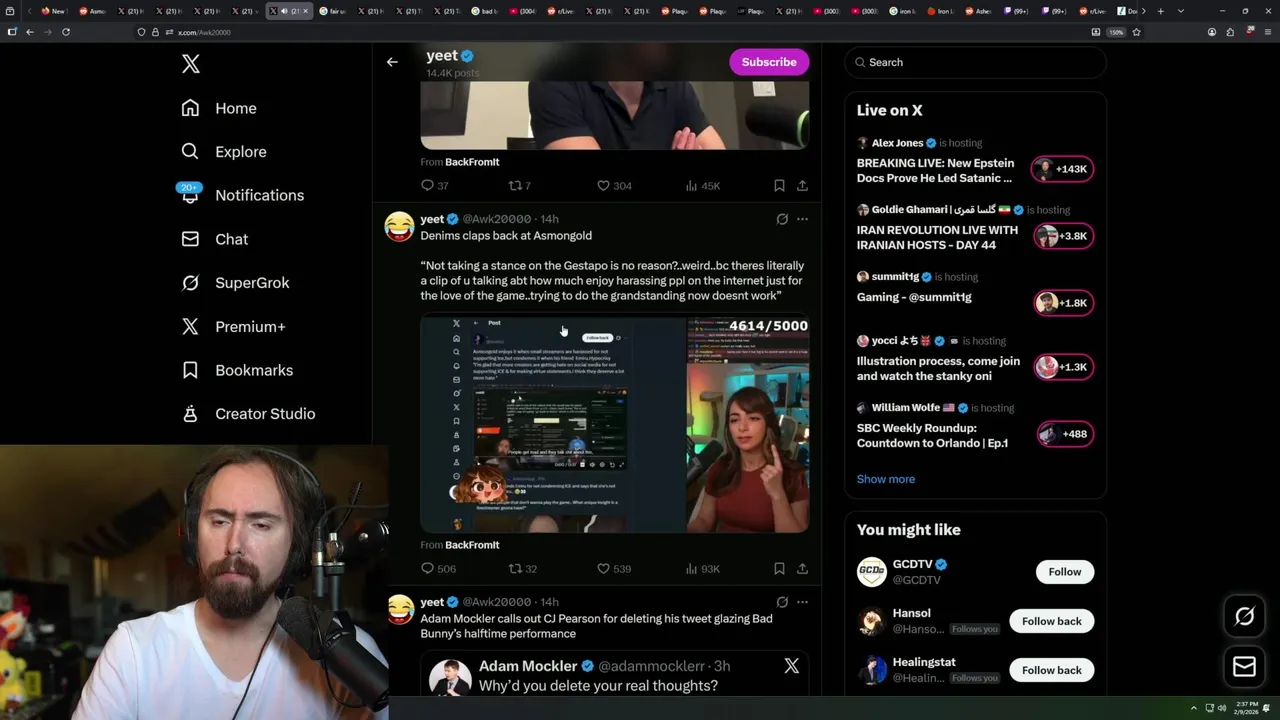The image size is (1280, 720).
Task: Open BackFromIt link under Denims video
Action: (472, 545)
